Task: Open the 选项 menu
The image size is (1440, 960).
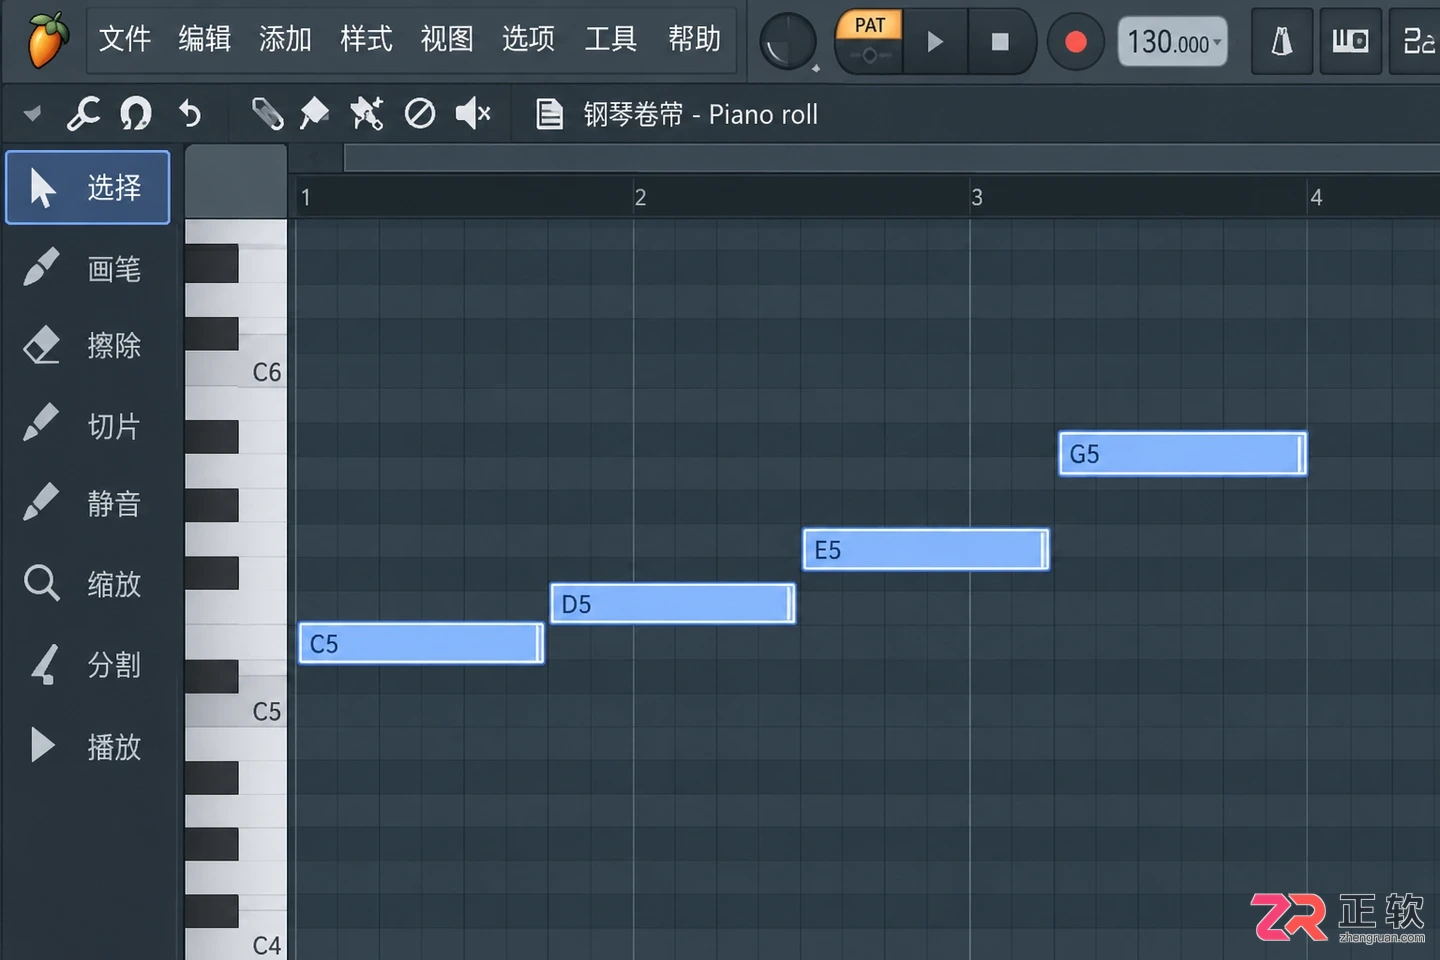Action: [528, 39]
